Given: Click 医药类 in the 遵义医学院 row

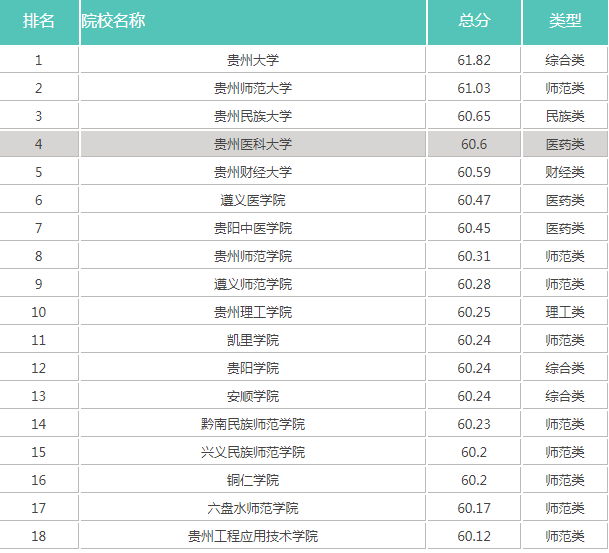Looking at the screenshot, I should coord(565,200).
